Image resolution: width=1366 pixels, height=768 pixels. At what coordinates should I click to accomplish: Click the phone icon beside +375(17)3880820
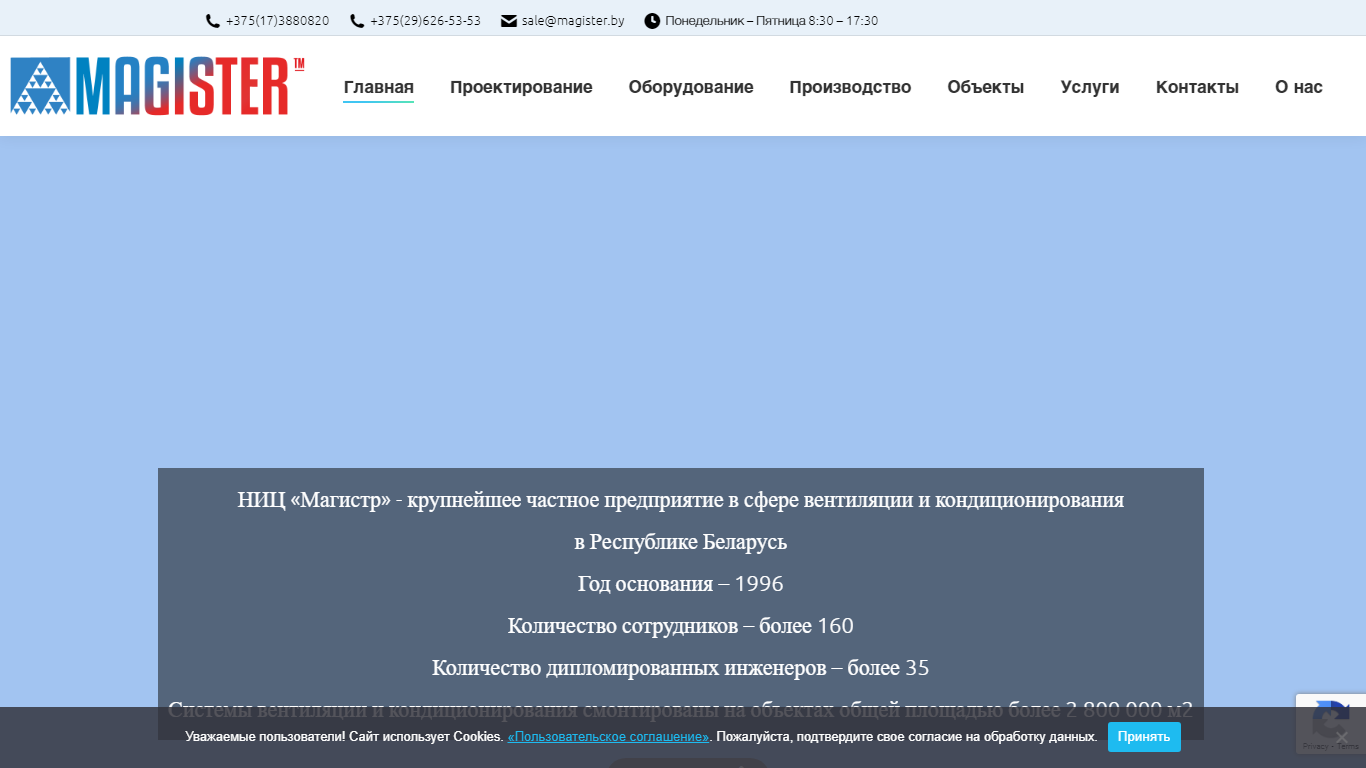point(212,21)
